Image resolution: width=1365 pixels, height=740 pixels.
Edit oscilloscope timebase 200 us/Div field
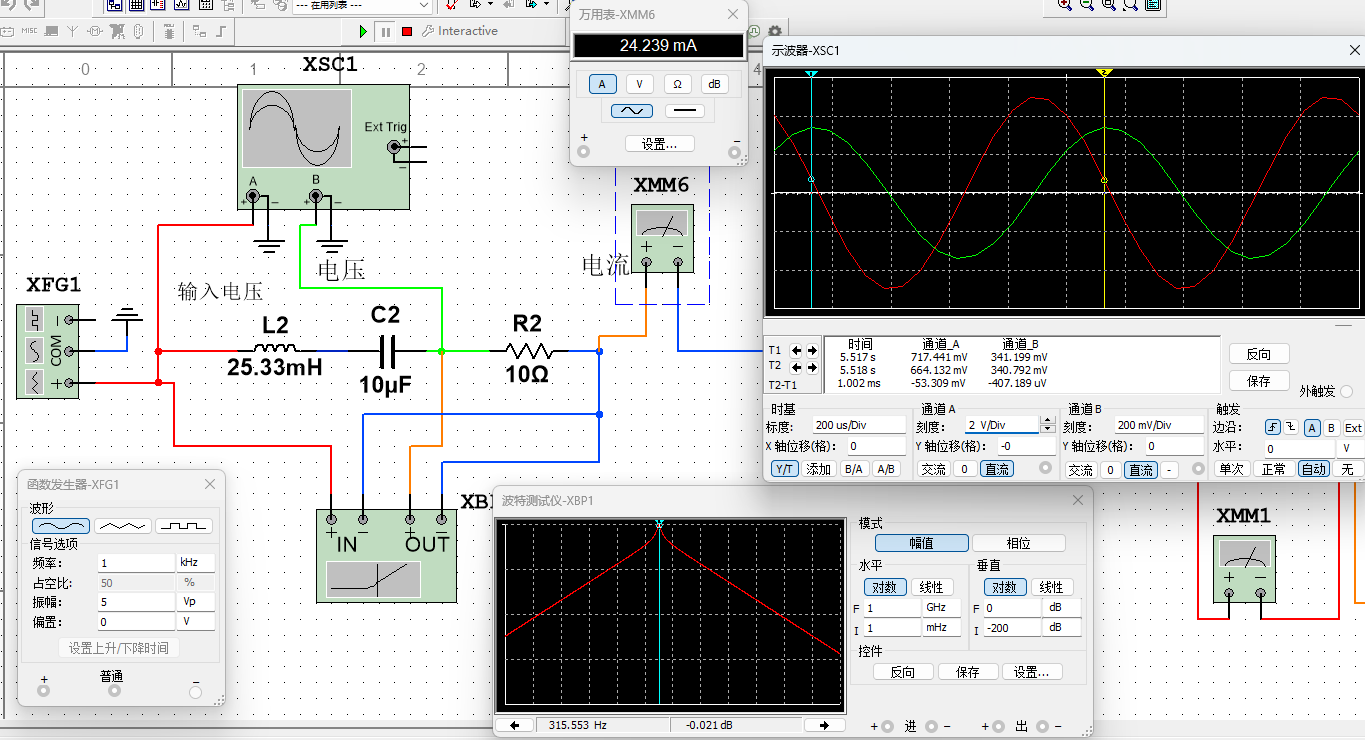coord(858,425)
